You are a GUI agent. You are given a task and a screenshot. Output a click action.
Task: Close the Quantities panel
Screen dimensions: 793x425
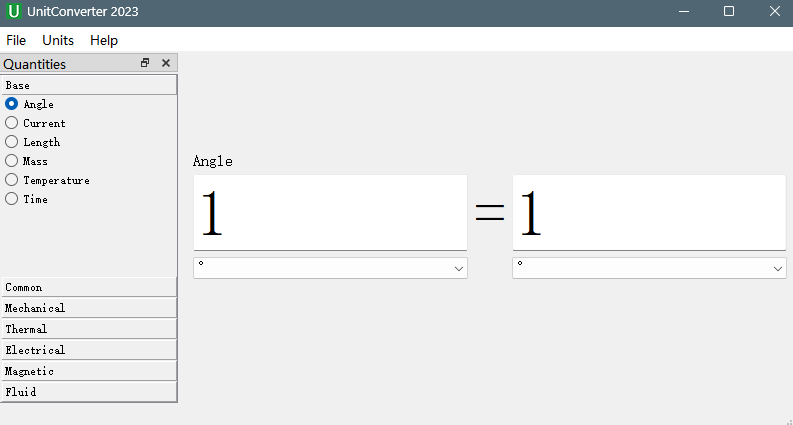[x=166, y=63]
